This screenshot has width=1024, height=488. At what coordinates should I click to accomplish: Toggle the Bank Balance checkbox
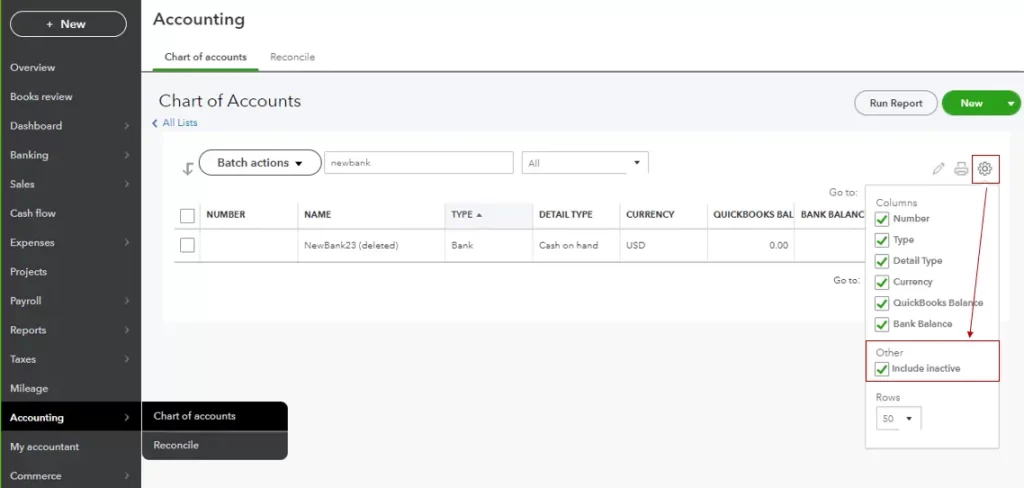click(x=882, y=324)
